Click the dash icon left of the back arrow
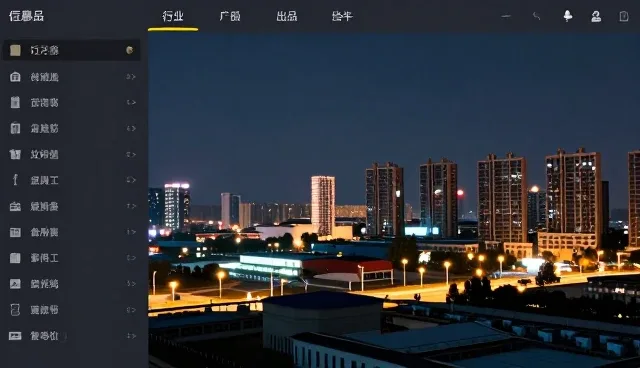Screen dimensions: 640x368 point(506,17)
